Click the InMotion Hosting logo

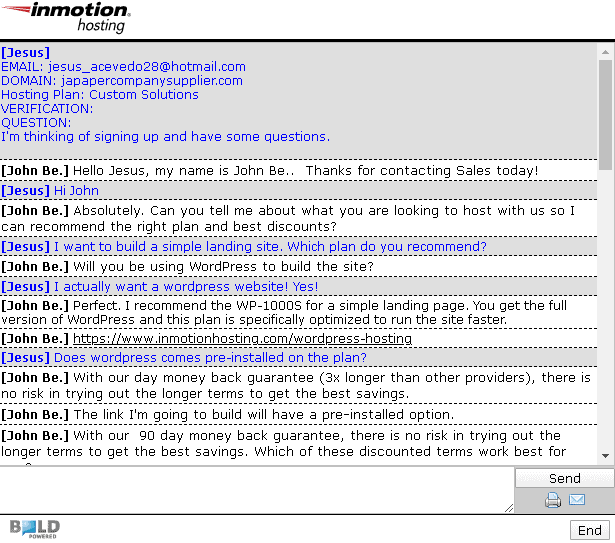pos(66,18)
